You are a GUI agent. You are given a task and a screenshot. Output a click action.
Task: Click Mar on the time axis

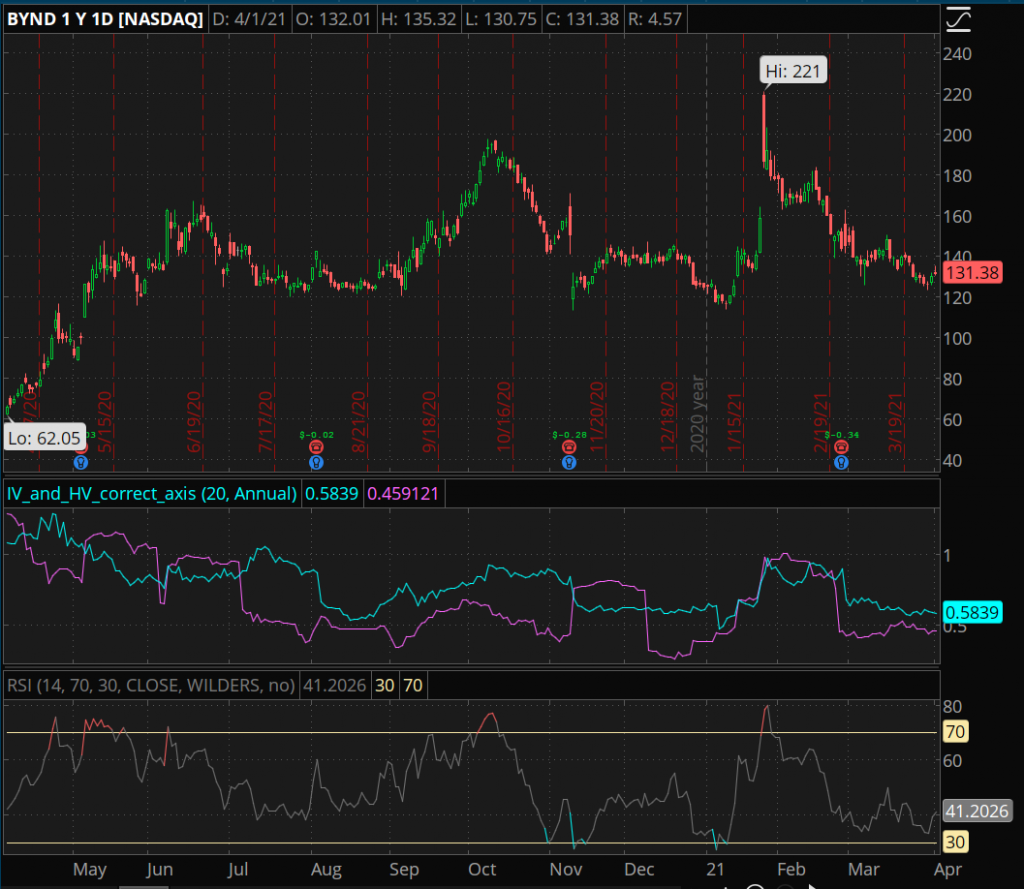pos(863,869)
